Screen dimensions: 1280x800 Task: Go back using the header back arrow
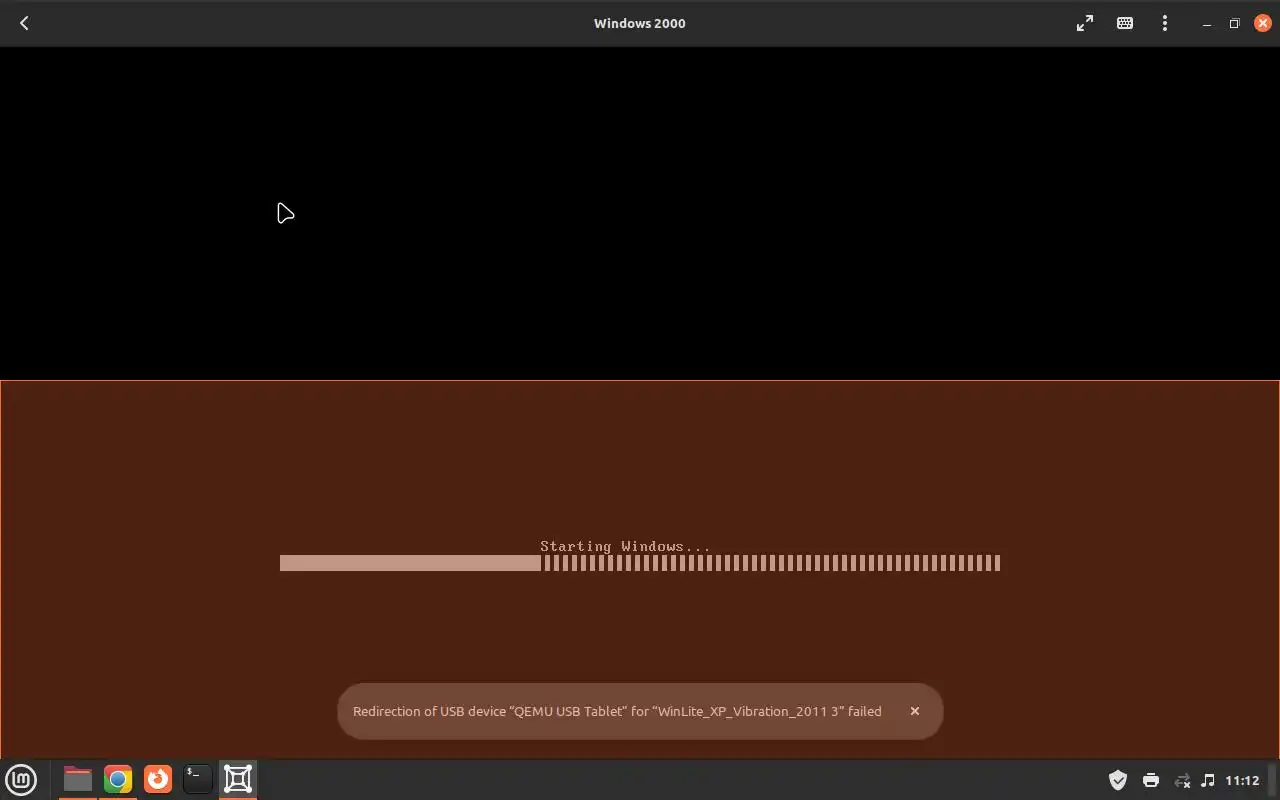[24, 23]
